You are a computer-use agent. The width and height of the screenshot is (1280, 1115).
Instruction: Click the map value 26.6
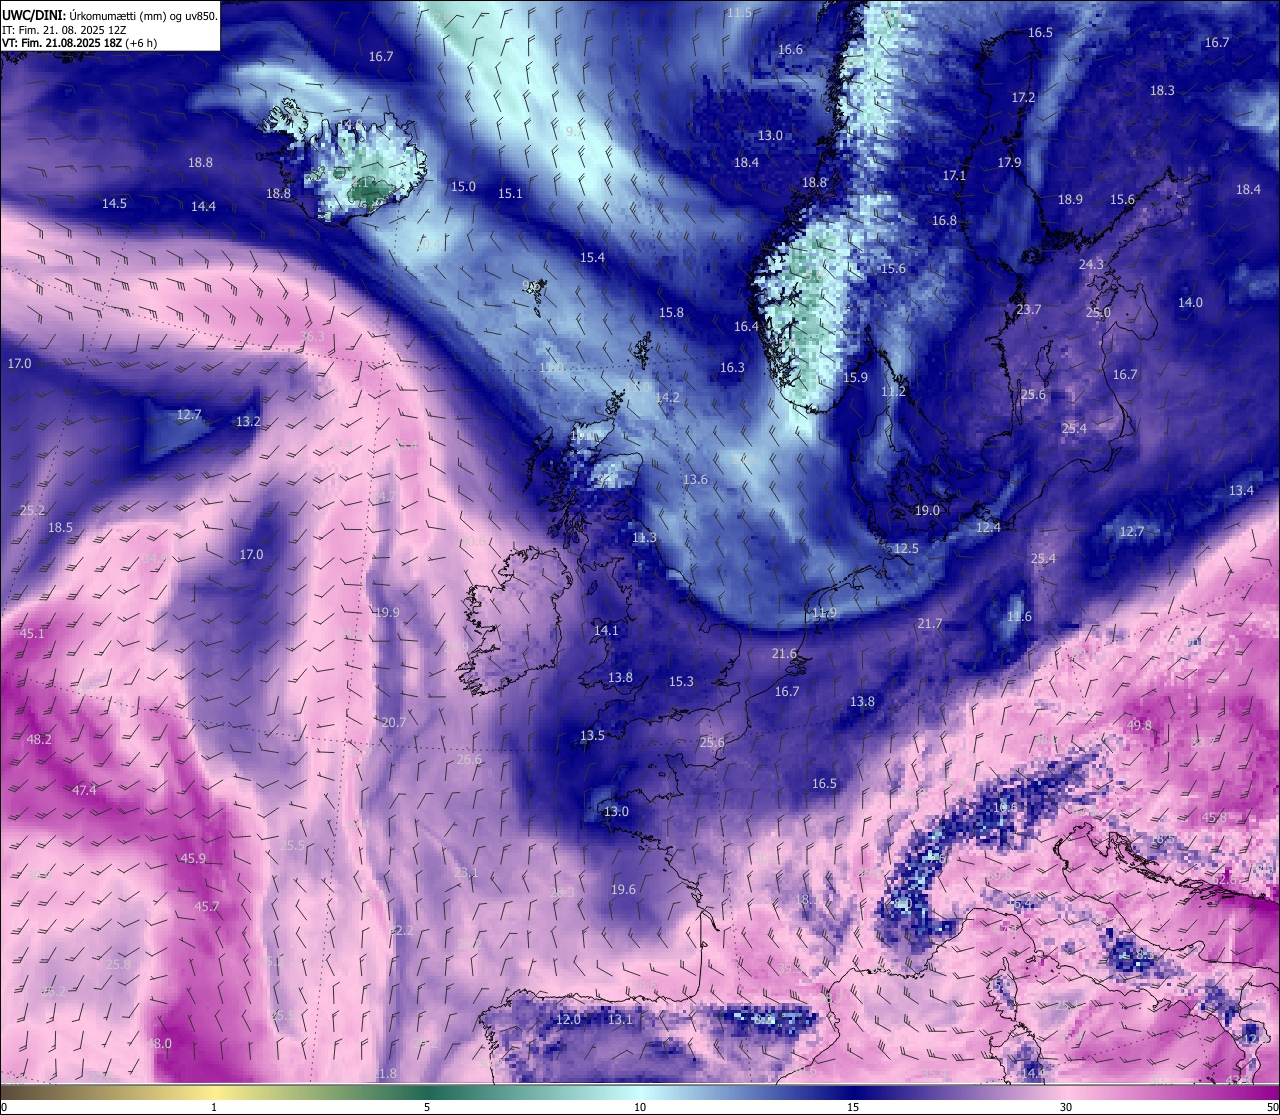(x=468, y=760)
